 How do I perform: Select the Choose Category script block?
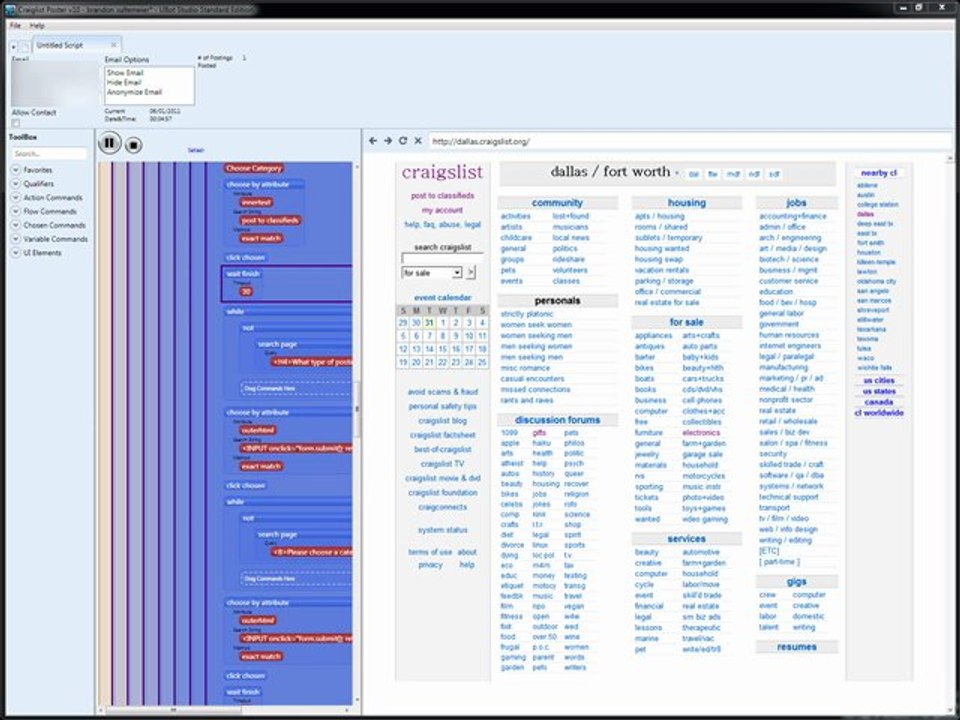pyautogui.click(x=253, y=168)
